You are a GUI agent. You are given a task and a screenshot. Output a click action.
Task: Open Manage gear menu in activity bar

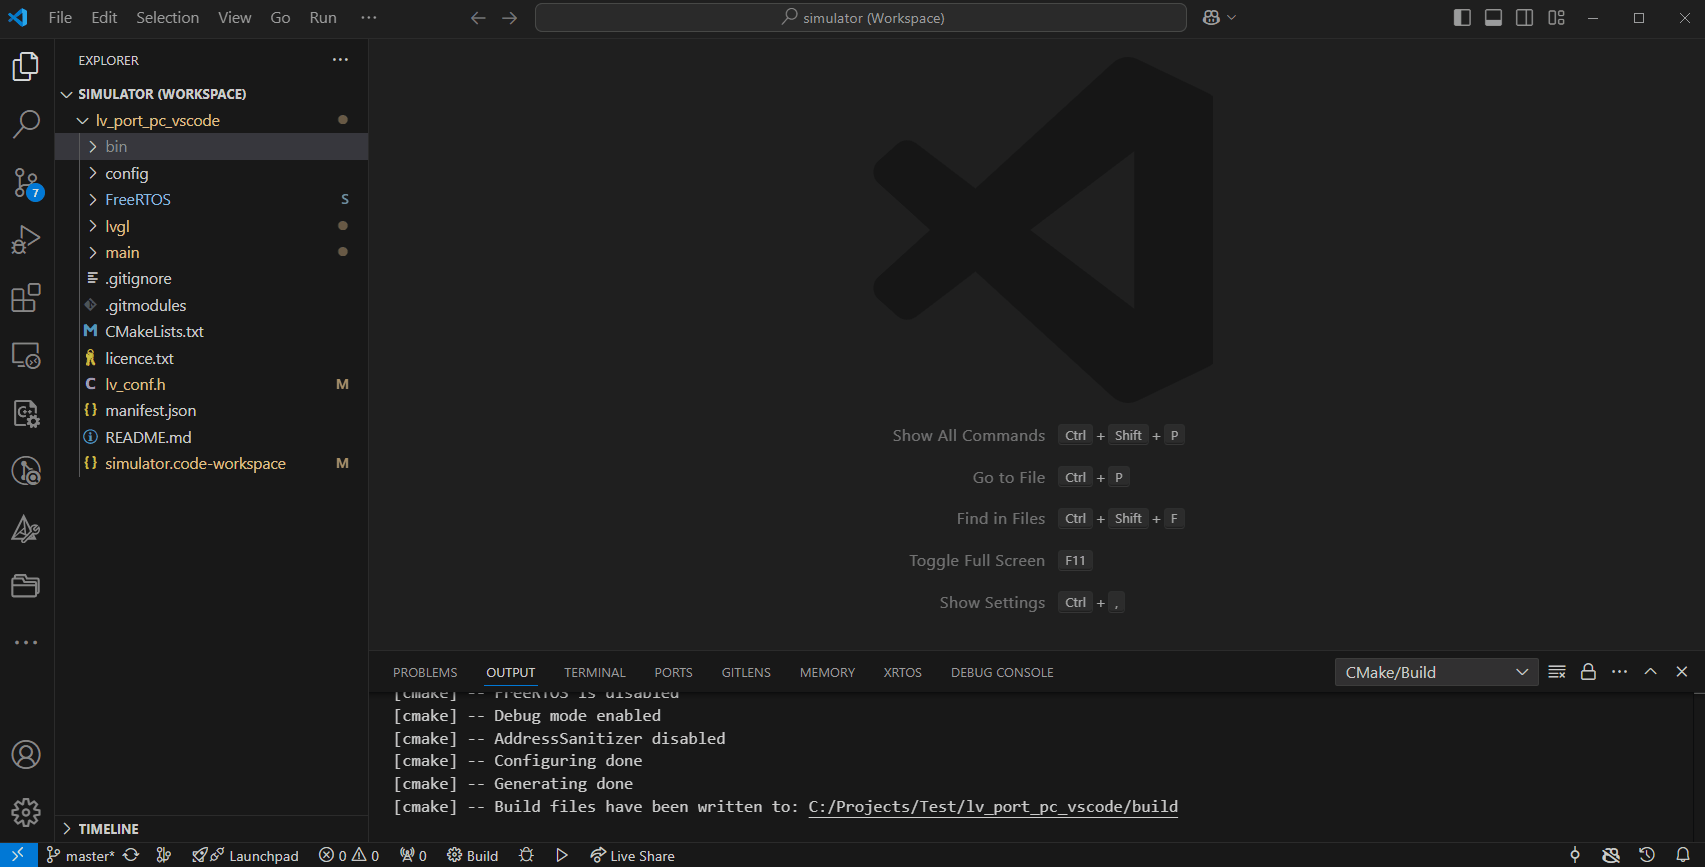pyautogui.click(x=26, y=812)
